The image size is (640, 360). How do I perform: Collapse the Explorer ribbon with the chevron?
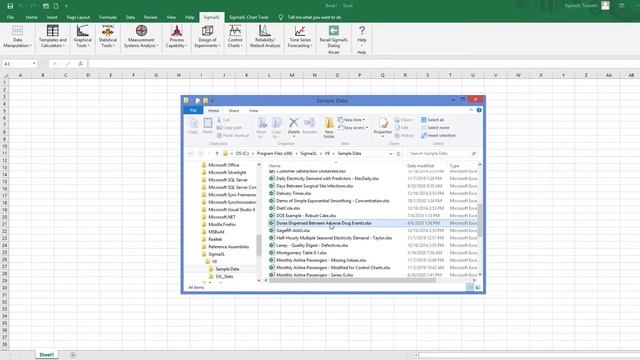pos(471,110)
